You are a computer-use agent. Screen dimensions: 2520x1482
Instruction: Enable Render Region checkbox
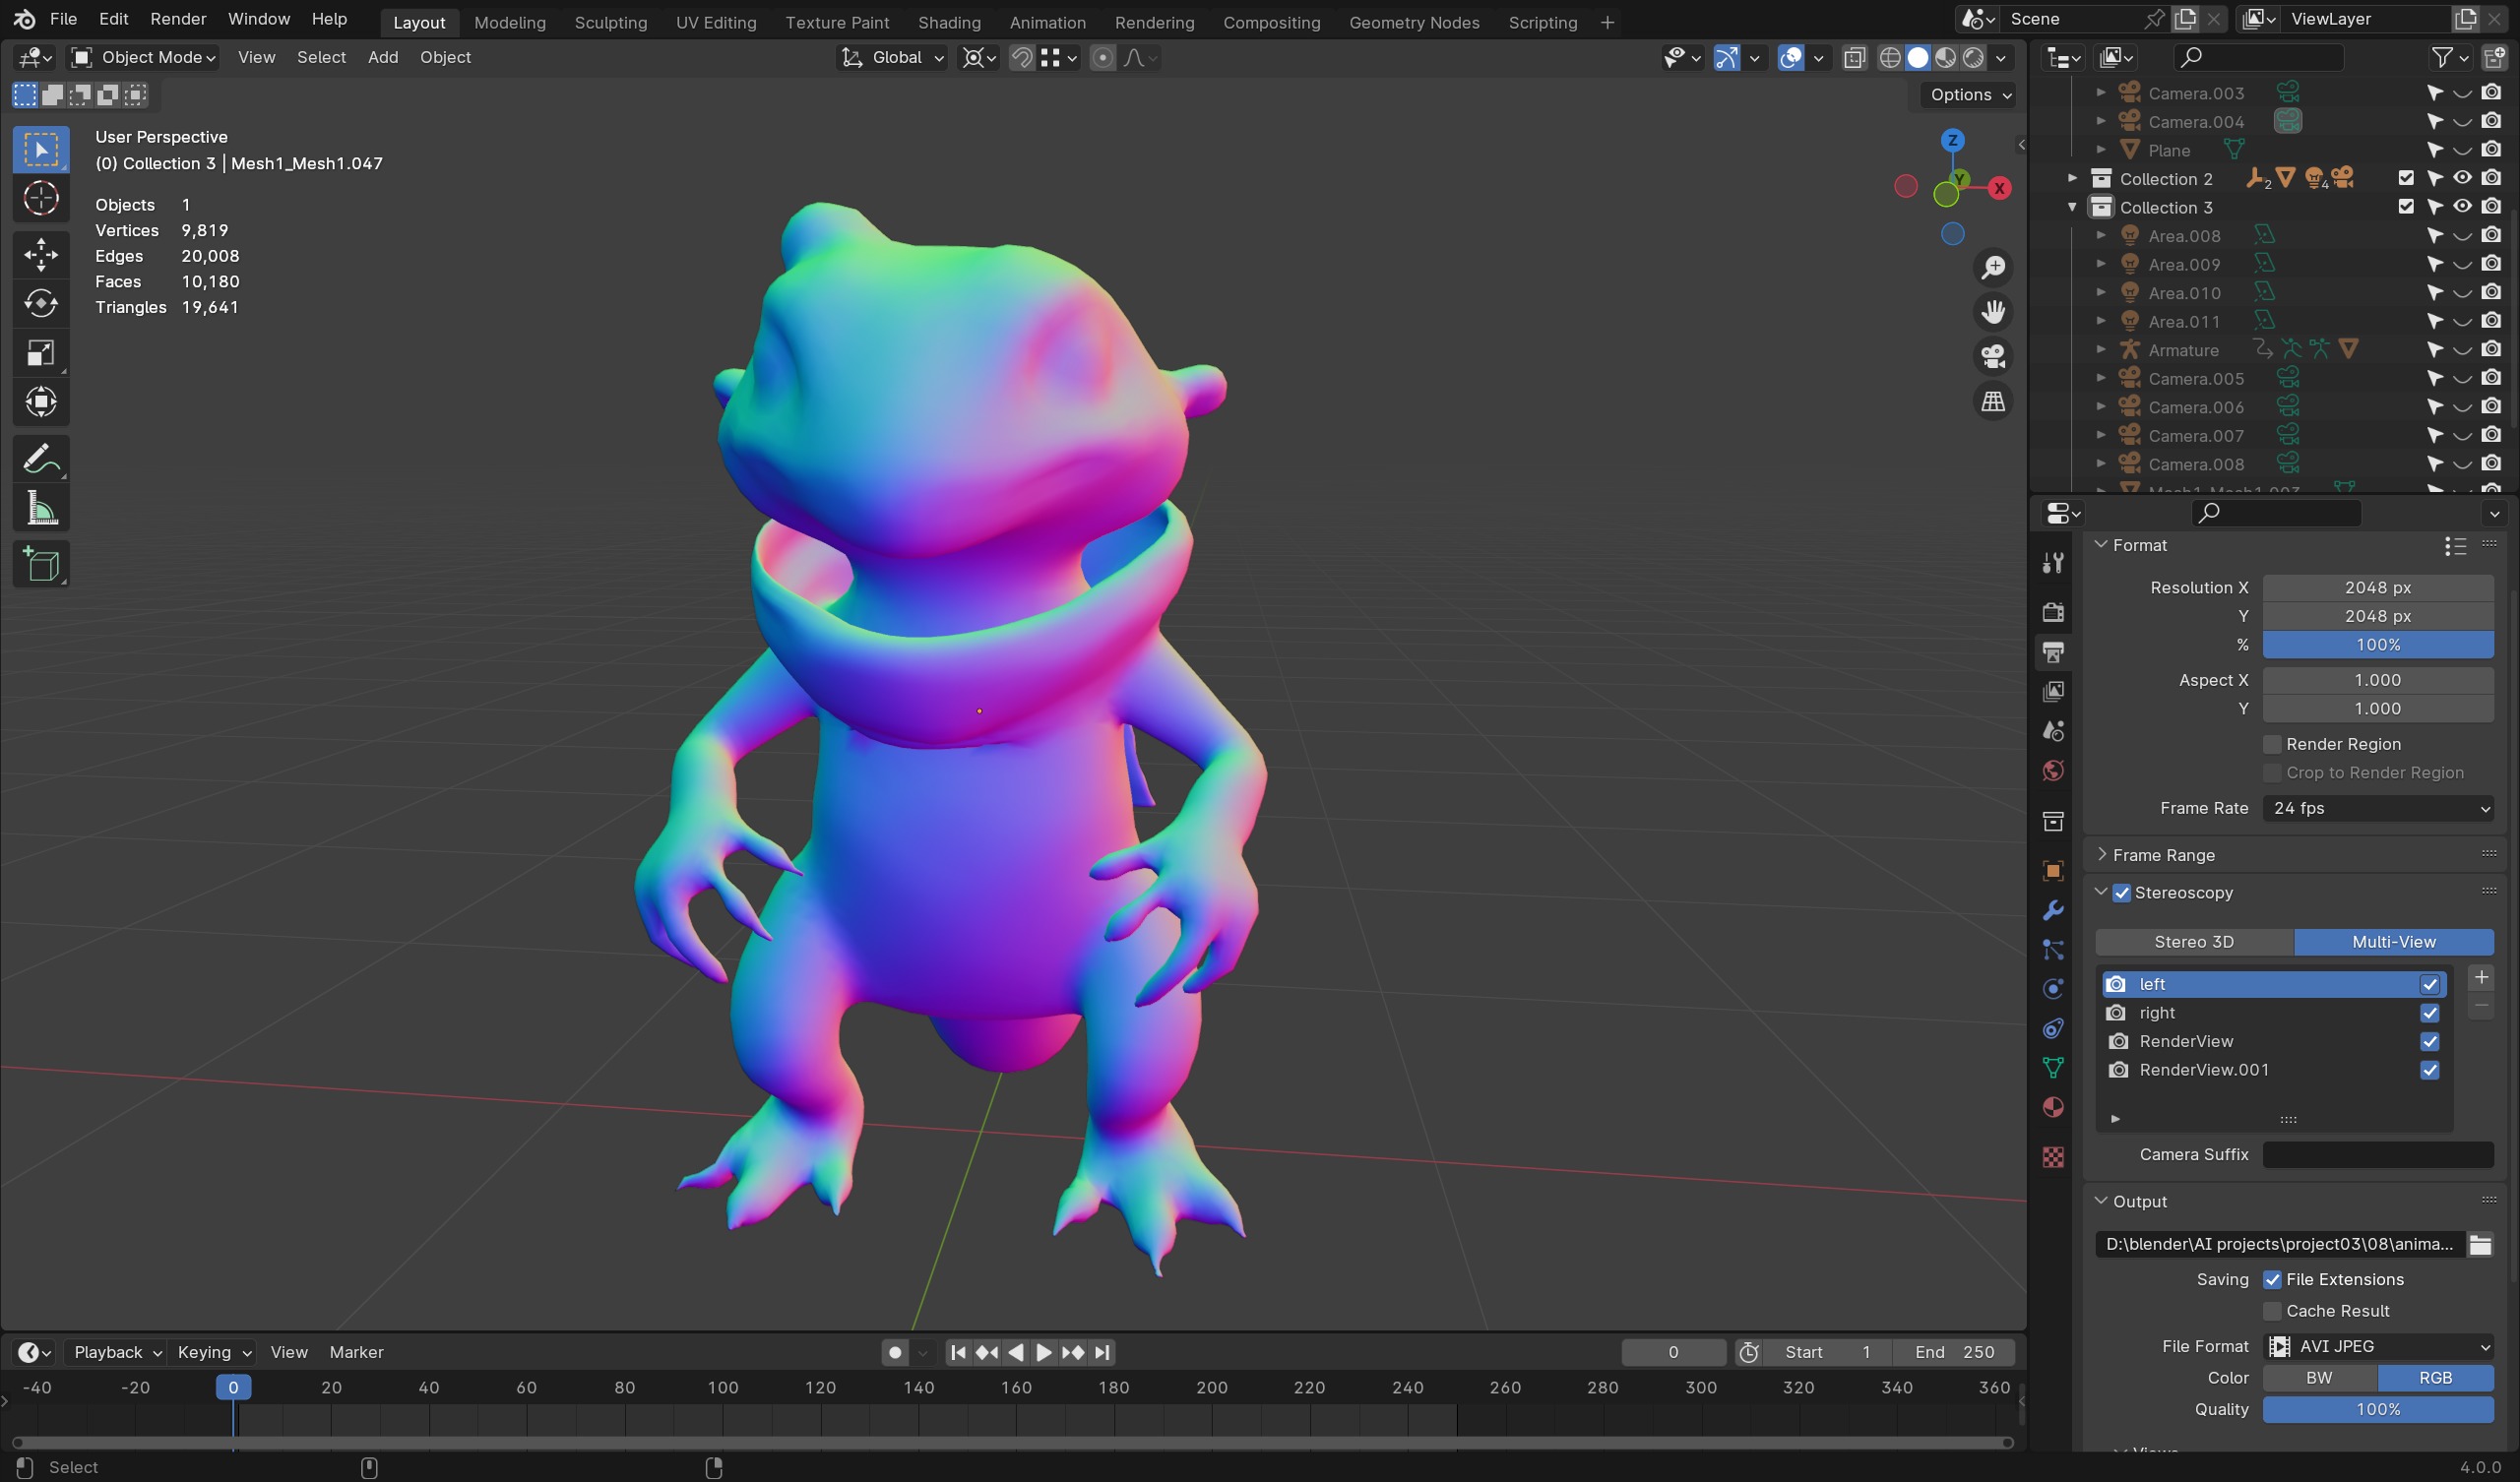point(2272,744)
